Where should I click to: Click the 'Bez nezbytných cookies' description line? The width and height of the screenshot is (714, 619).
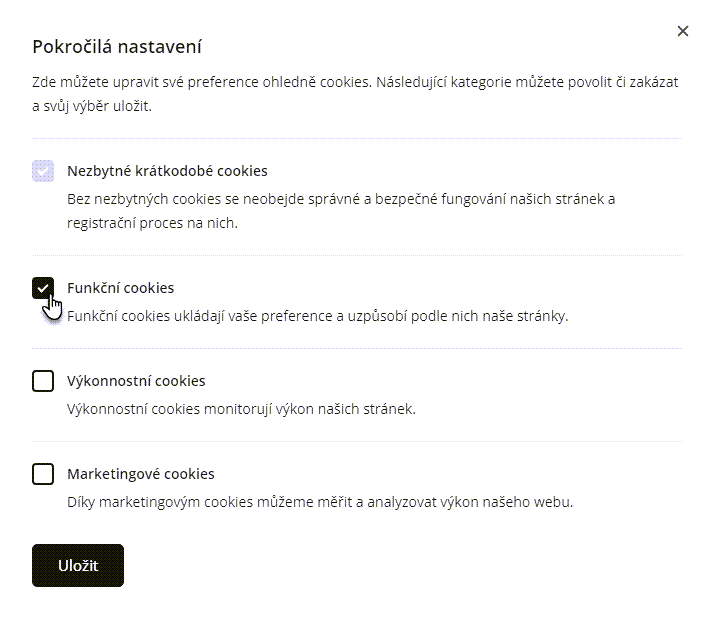coord(341,199)
